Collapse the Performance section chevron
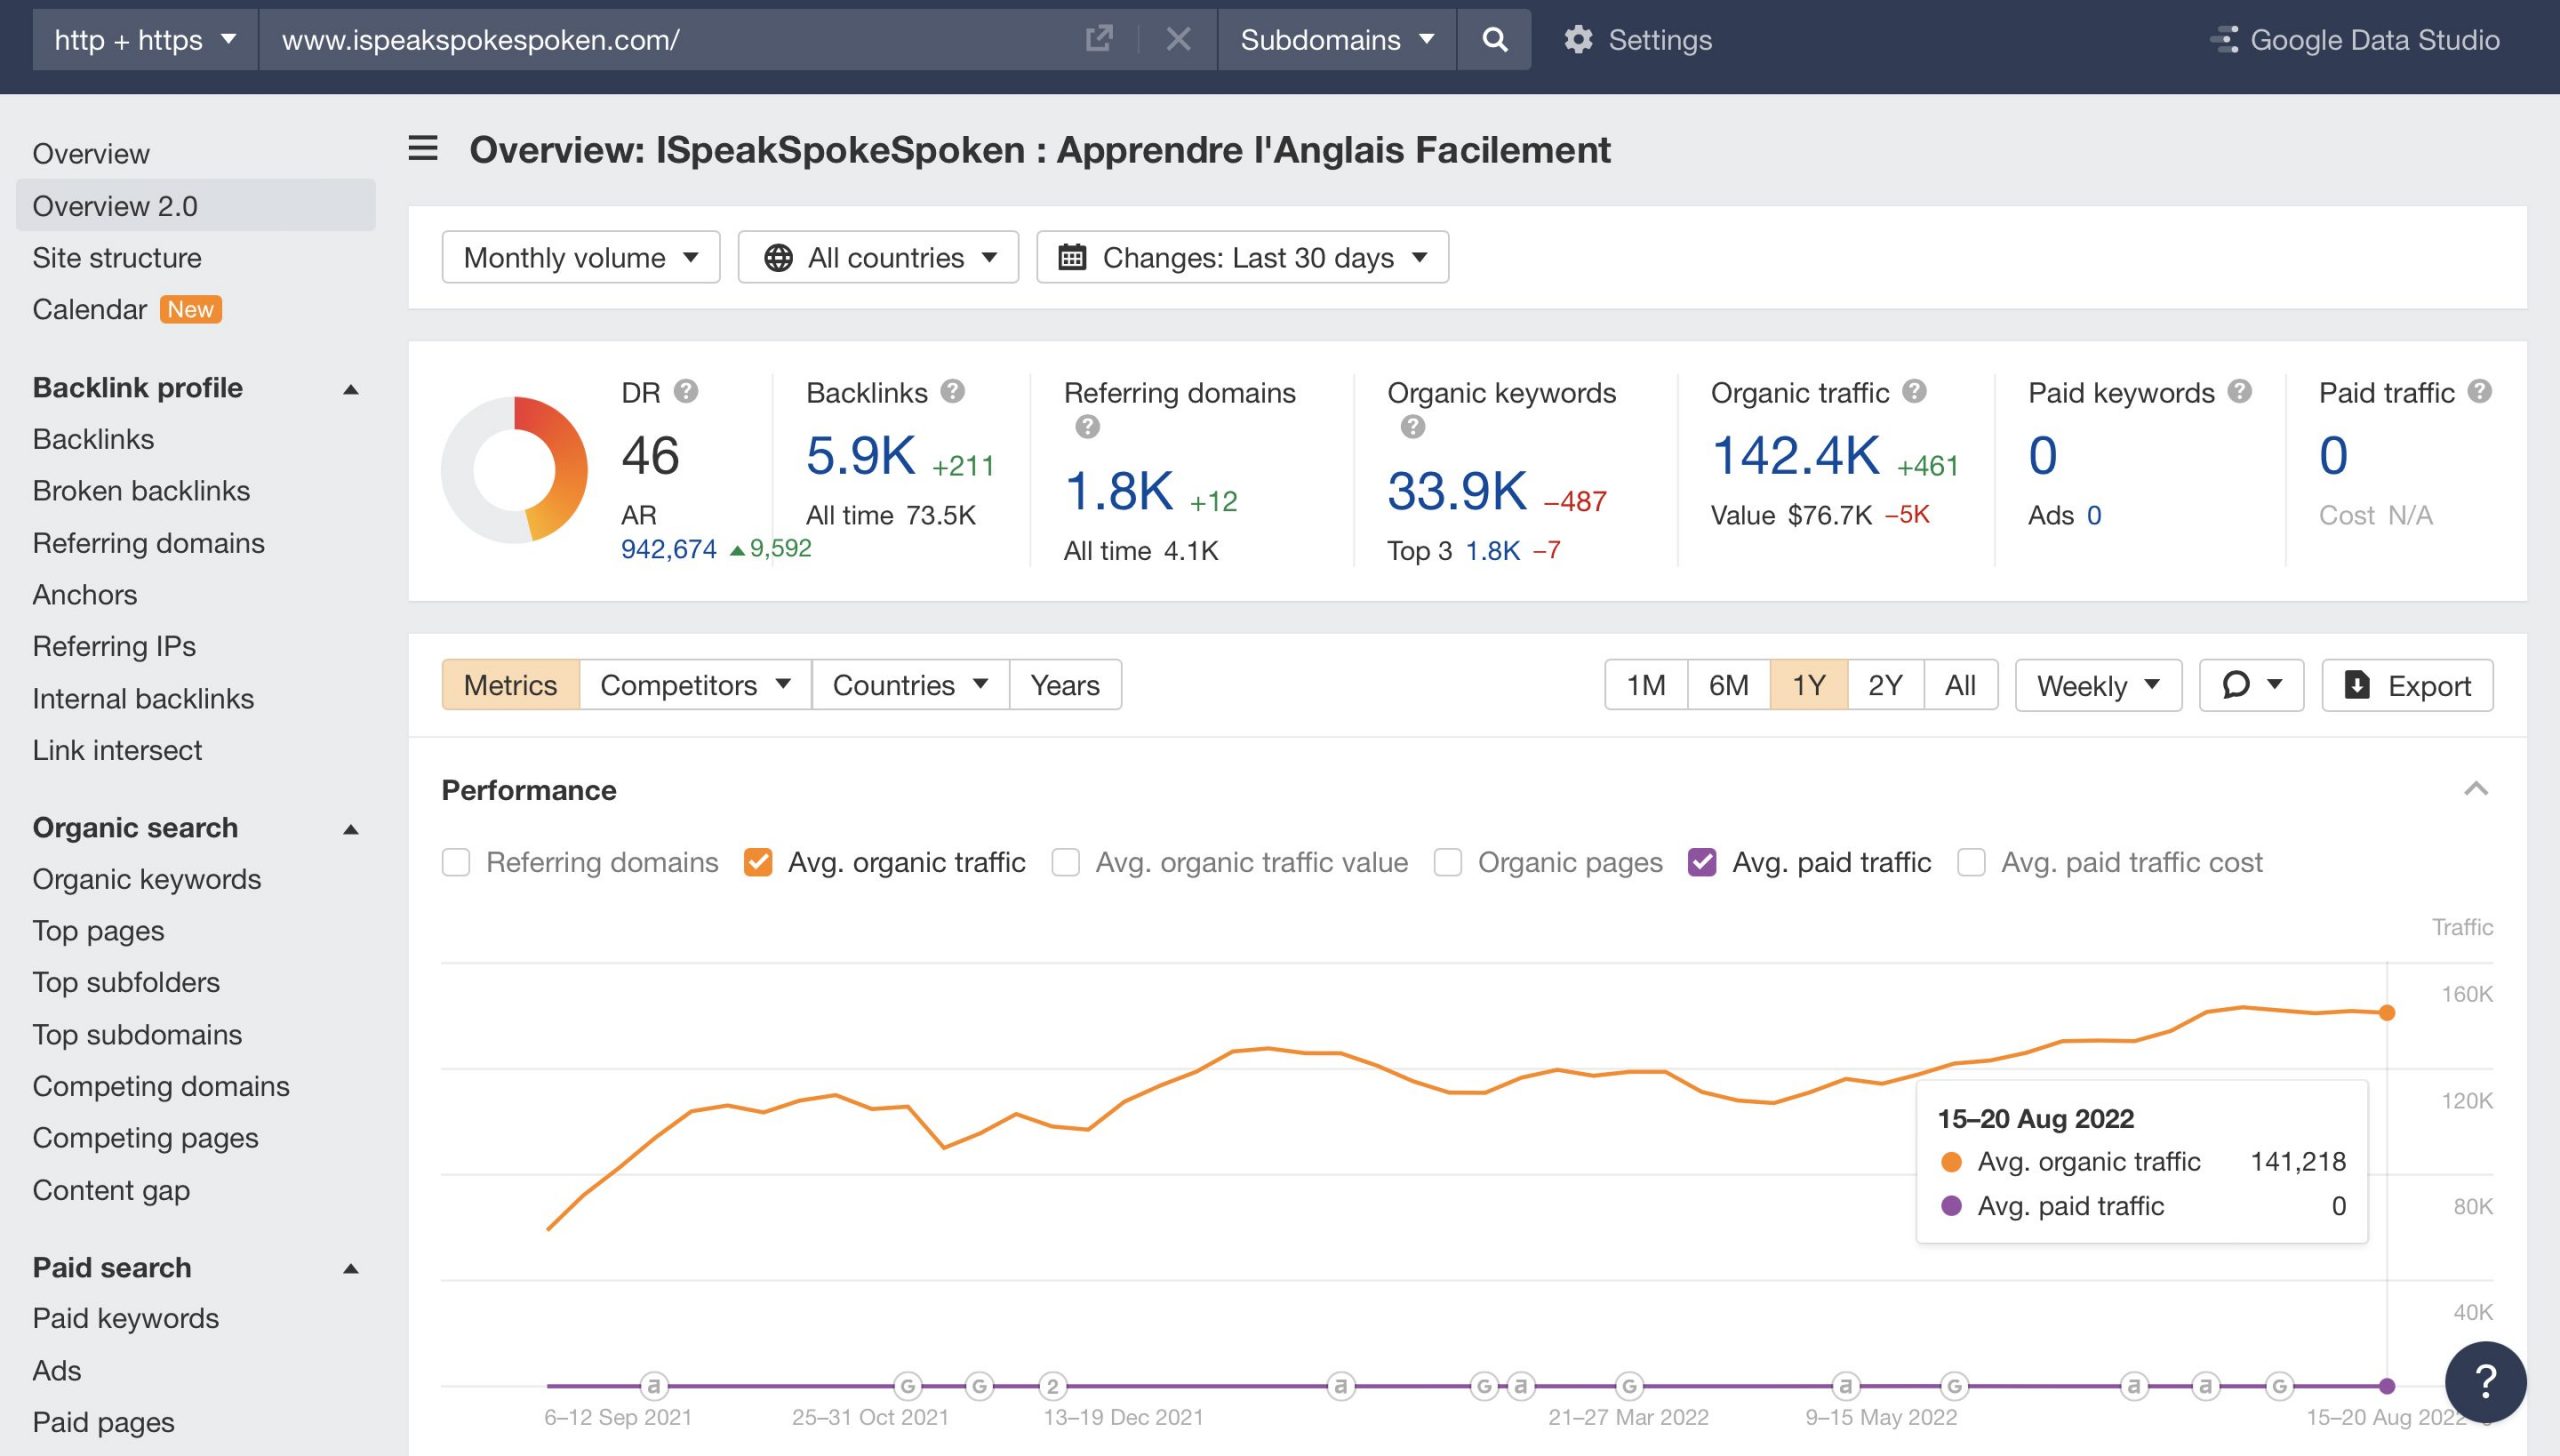The width and height of the screenshot is (2560, 1456). [2476, 789]
